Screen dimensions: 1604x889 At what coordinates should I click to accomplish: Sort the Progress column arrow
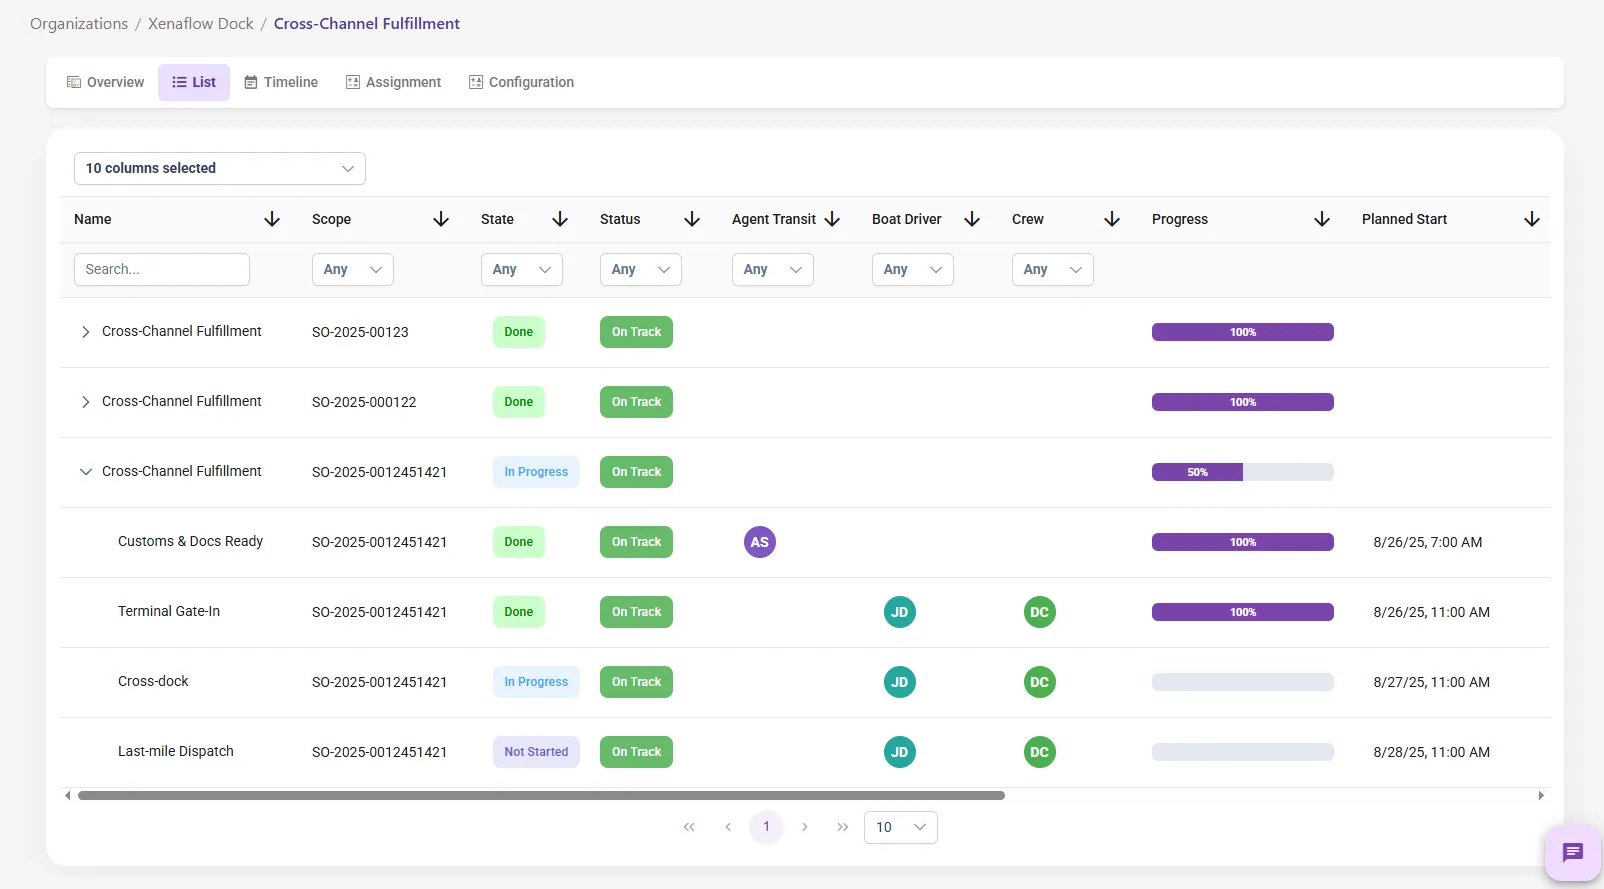tap(1321, 219)
